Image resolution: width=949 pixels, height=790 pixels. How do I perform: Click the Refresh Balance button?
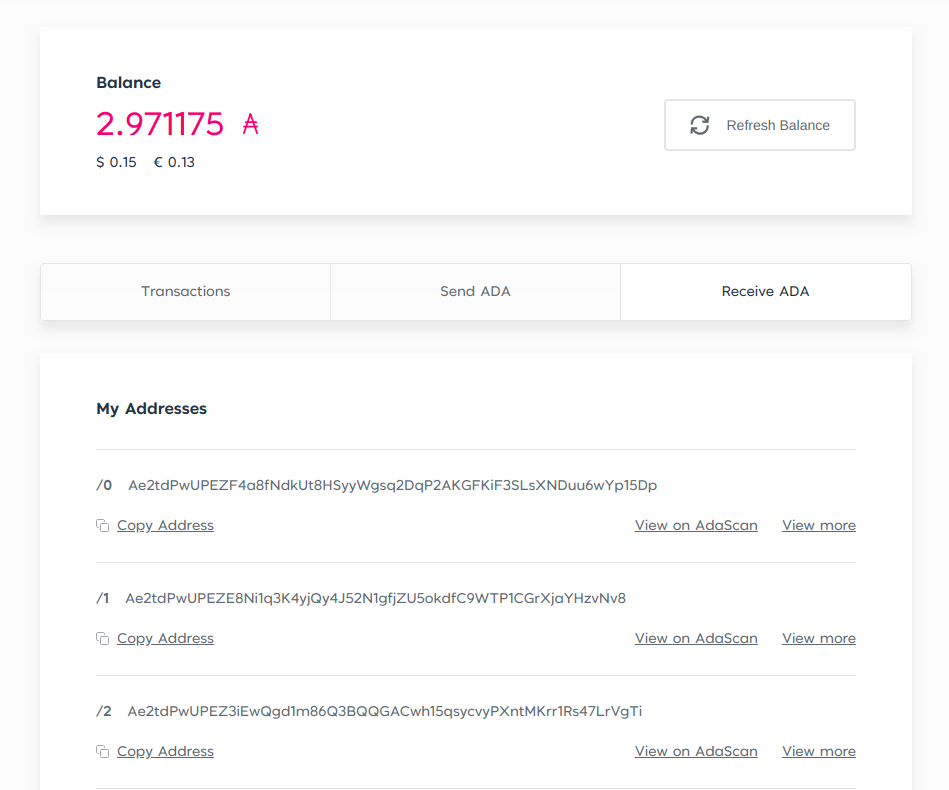click(760, 125)
